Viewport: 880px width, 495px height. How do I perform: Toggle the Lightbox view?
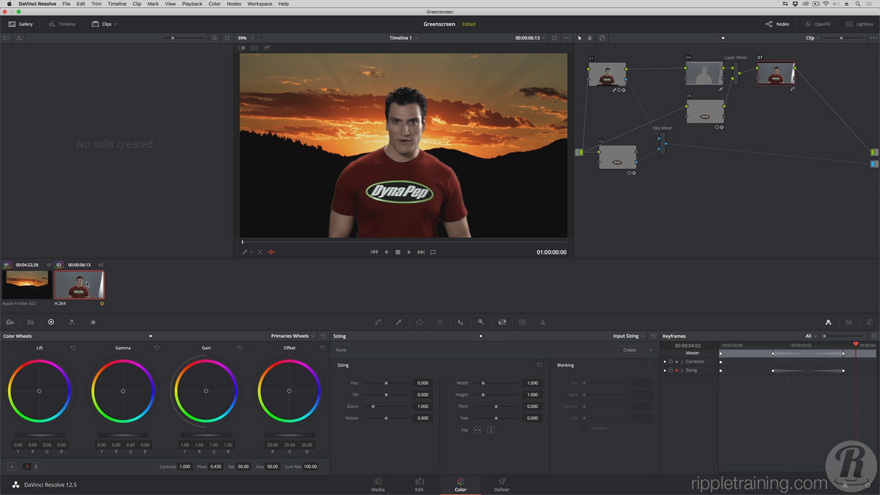[859, 24]
